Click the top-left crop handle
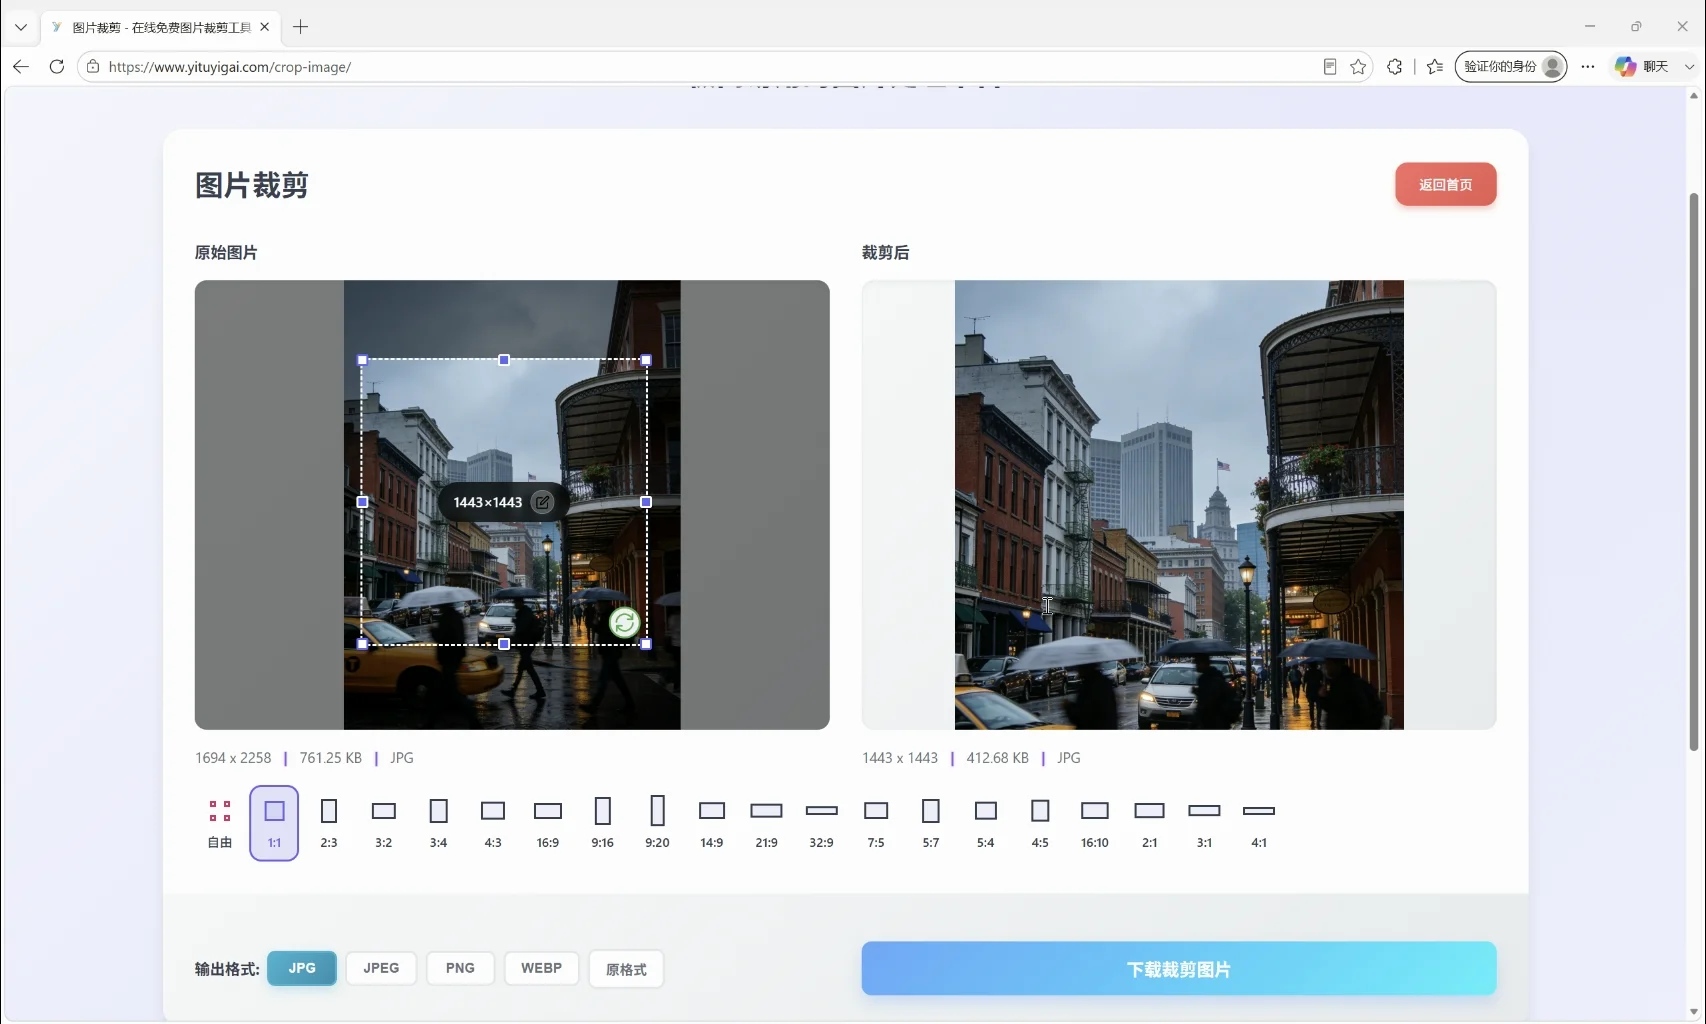The width and height of the screenshot is (1706, 1024). pos(362,360)
